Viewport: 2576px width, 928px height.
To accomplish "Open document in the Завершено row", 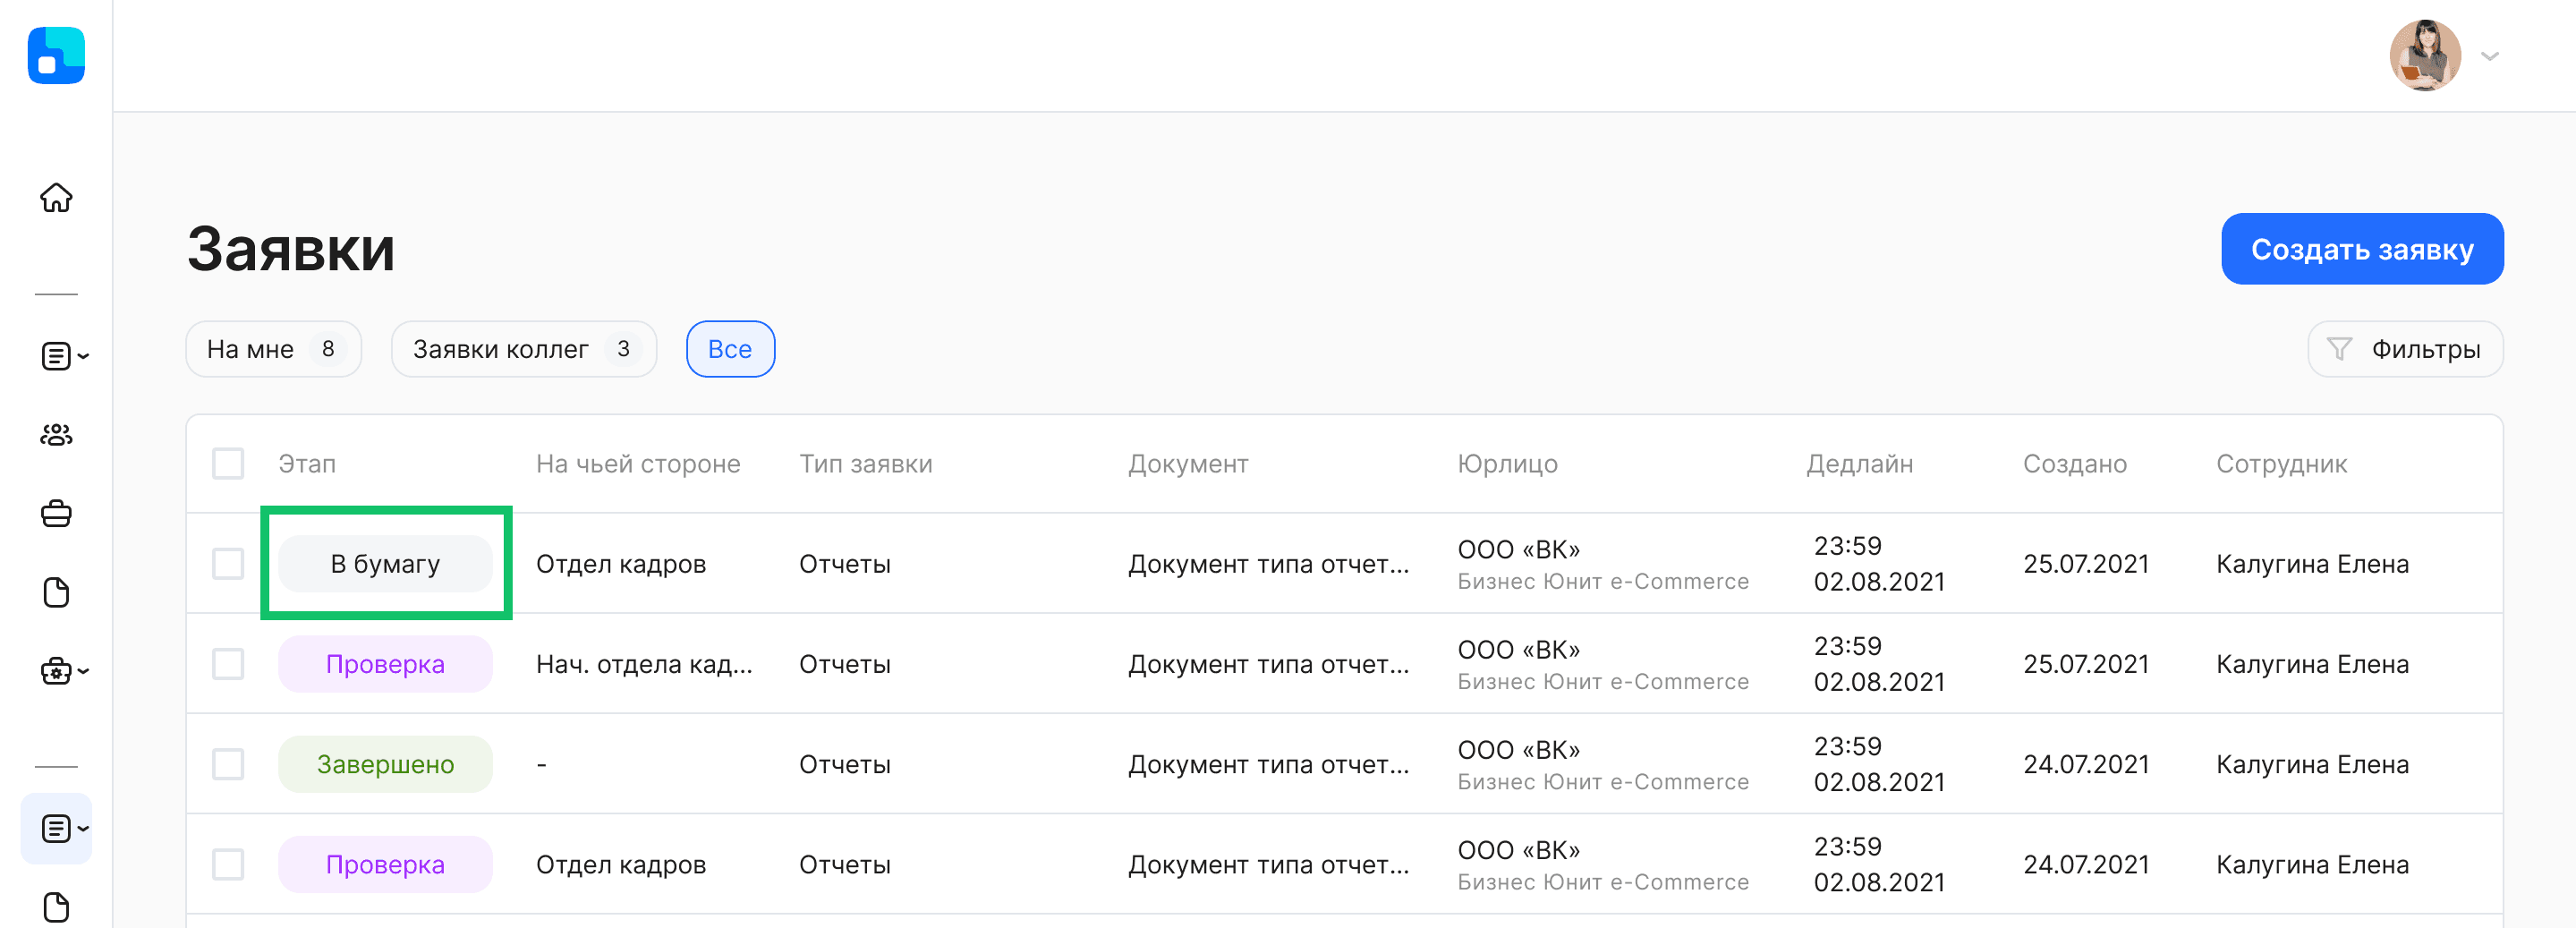I will click(1268, 764).
